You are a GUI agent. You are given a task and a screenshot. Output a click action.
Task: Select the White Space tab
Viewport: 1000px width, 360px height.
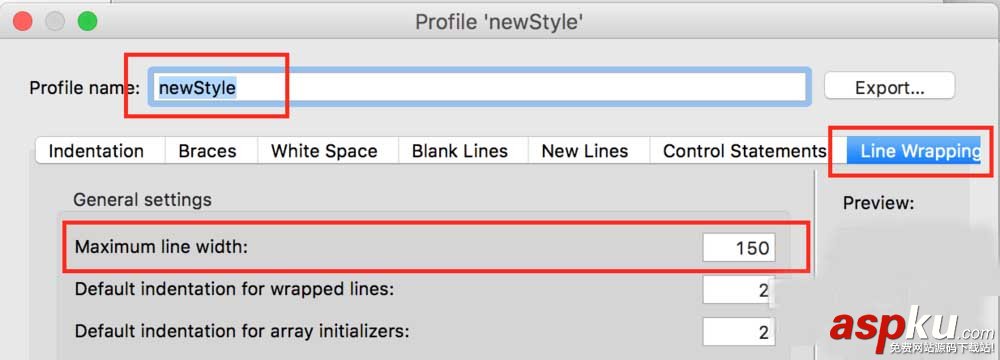pyautogui.click(x=324, y=151)
